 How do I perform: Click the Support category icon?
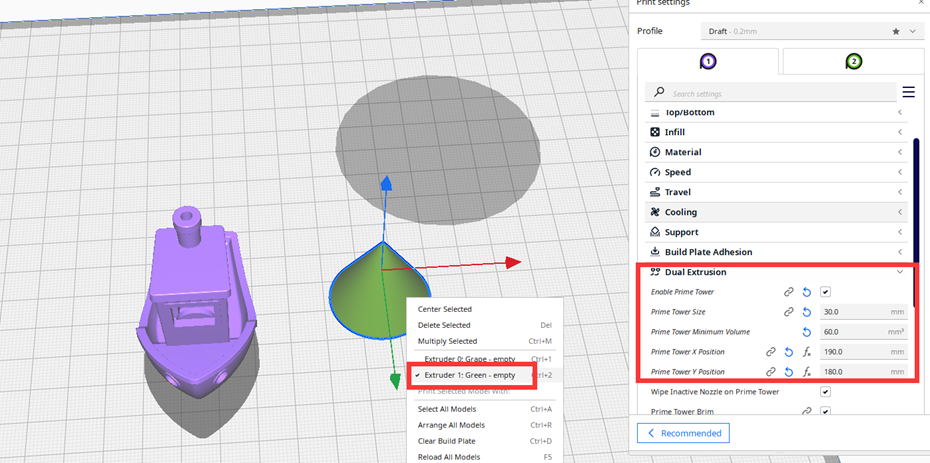point(655,232)
